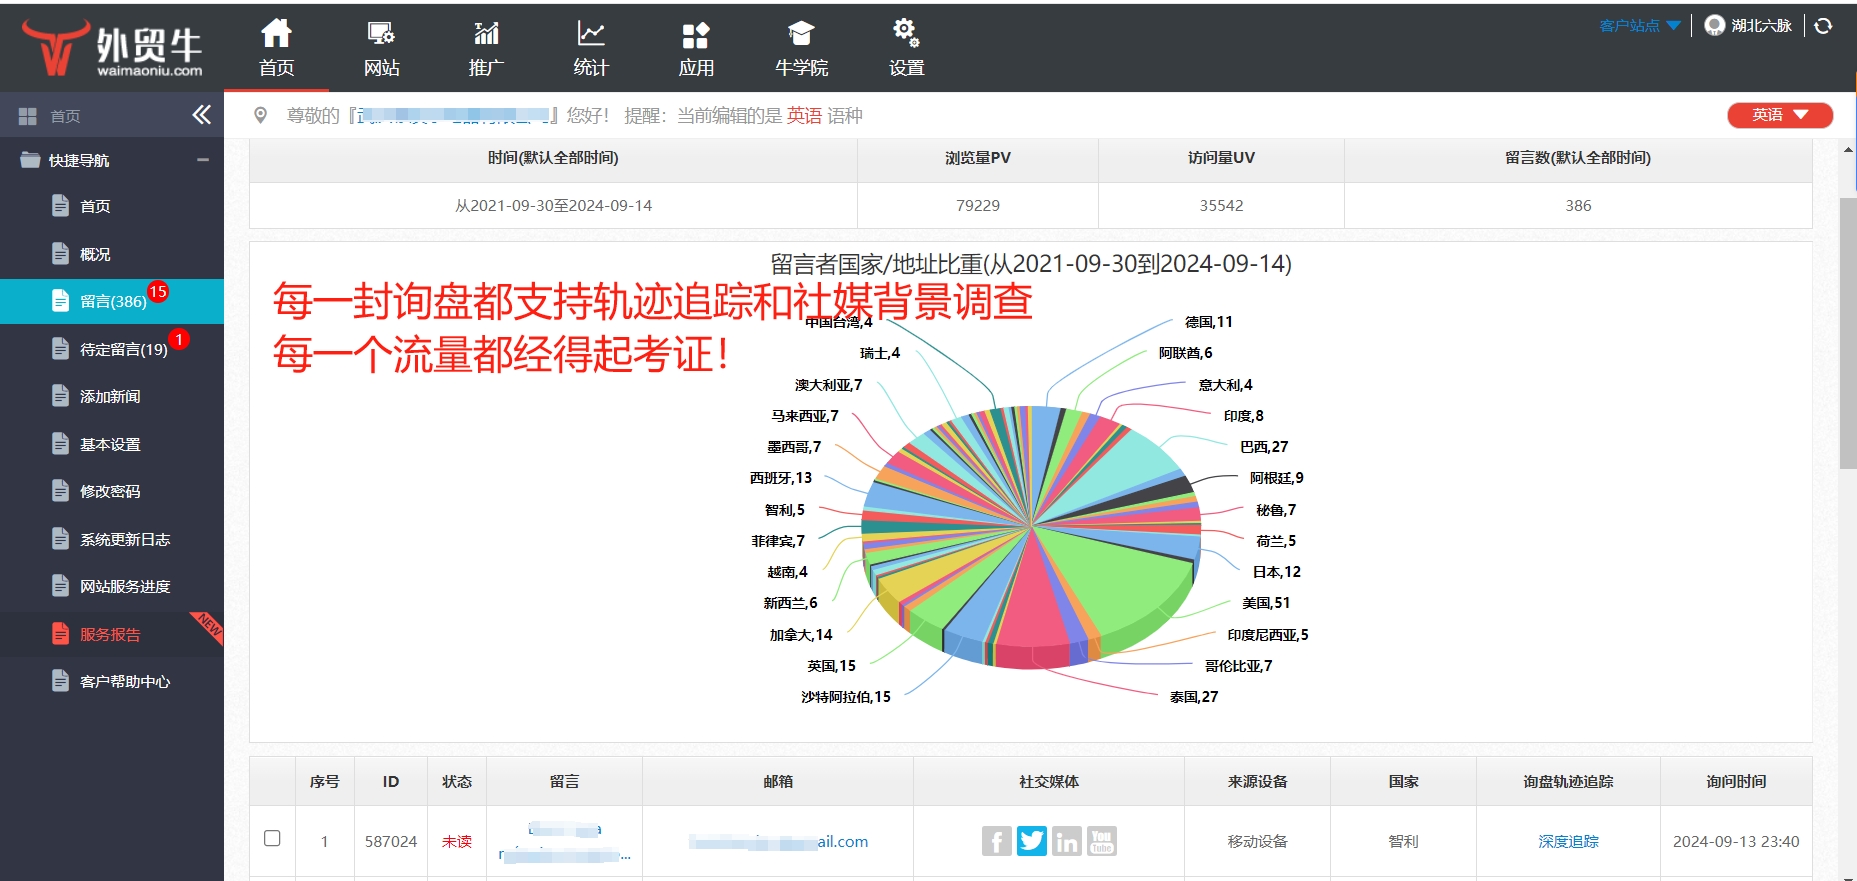Open 网站服务进度 in the sidebar
This screenshot has width=1857, height=881.
click(x=125, y=586)
